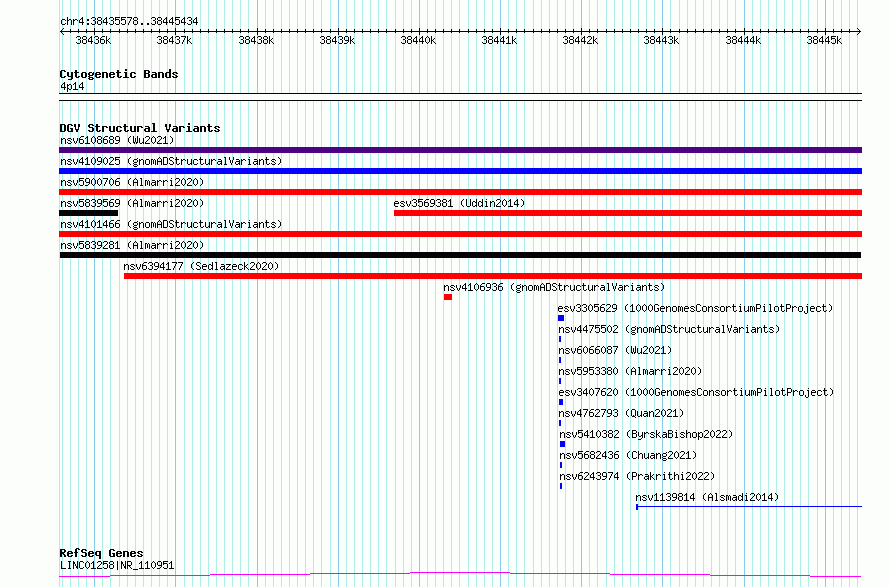
Task: Click the 38445k ruler tick label
Action: [x=824, y=40]
